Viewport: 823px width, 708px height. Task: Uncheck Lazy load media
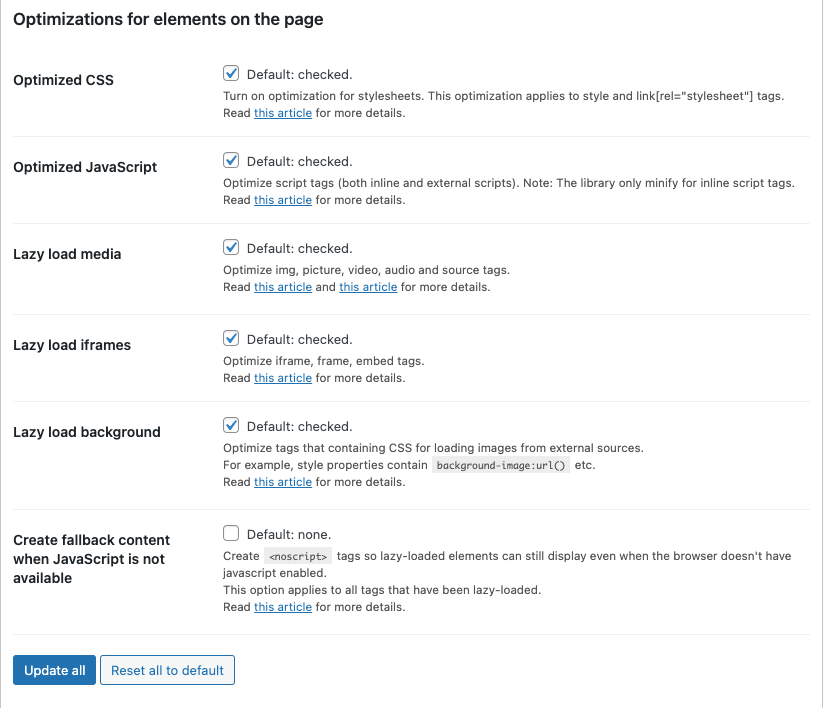point(231,247)
